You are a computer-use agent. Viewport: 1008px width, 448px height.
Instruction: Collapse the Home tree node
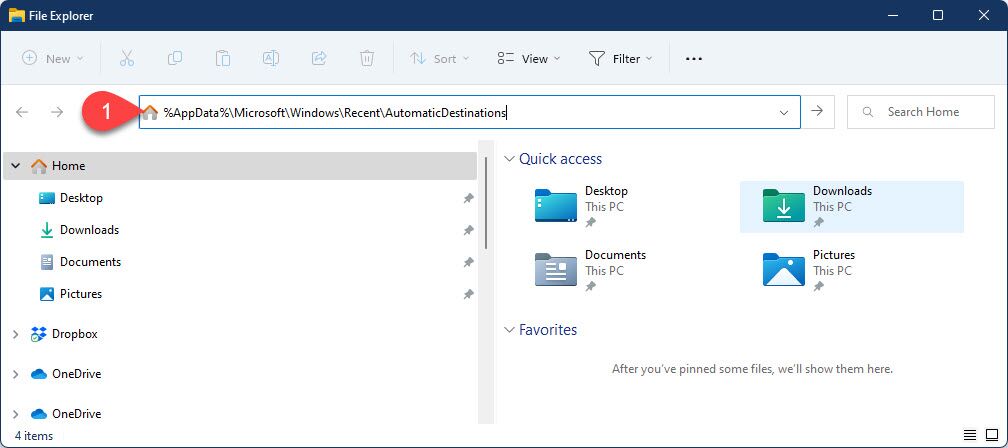point(16,166)
